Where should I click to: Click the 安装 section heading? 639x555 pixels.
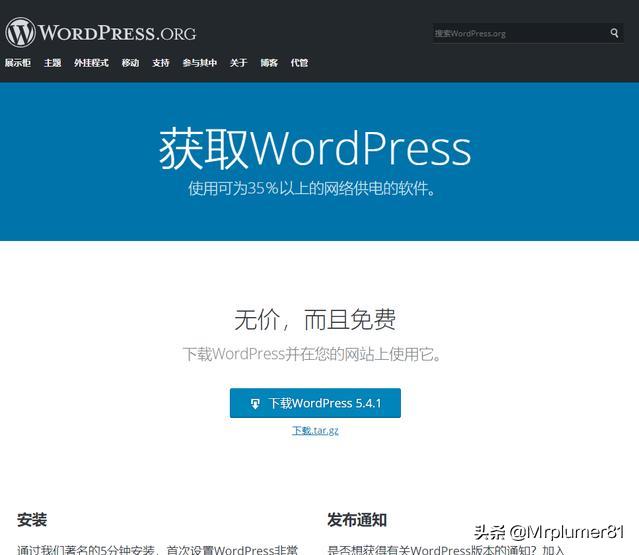tap(32, 520)
